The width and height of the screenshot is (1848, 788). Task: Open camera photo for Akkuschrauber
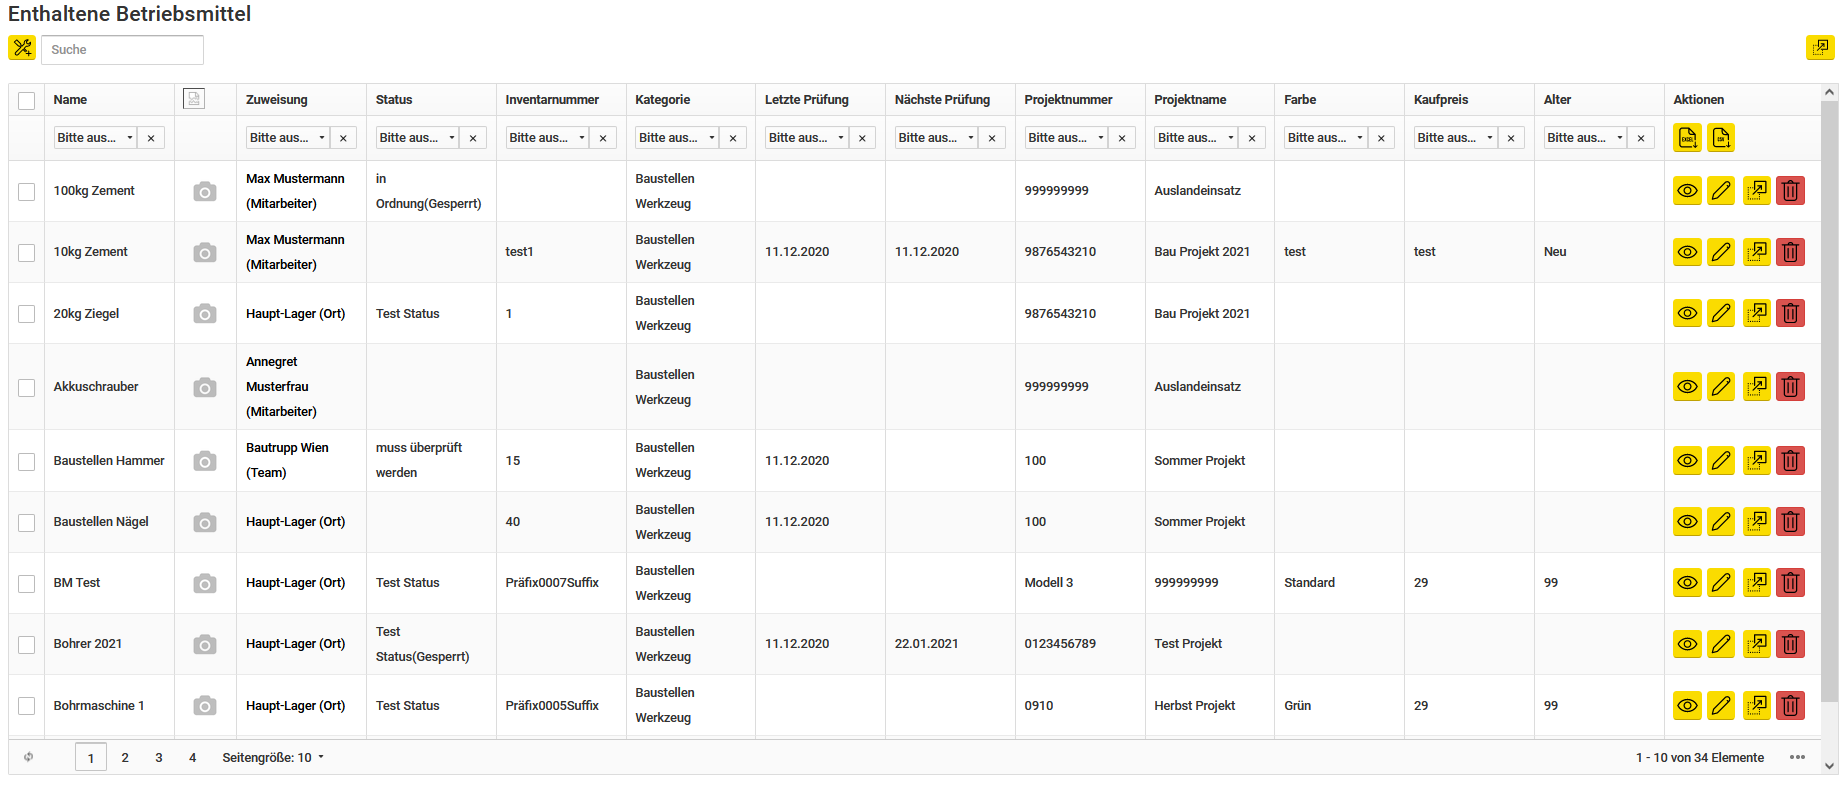pos(205,387)
